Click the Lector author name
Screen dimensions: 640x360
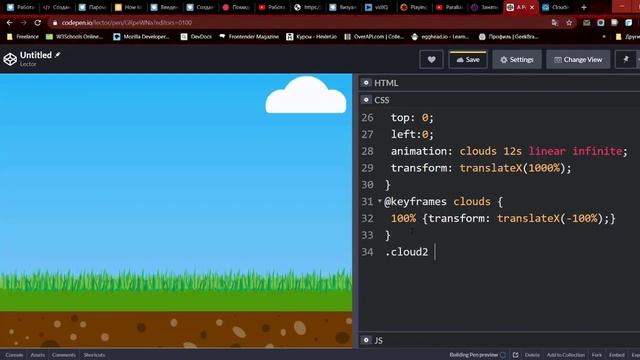(x=28, y=64)
